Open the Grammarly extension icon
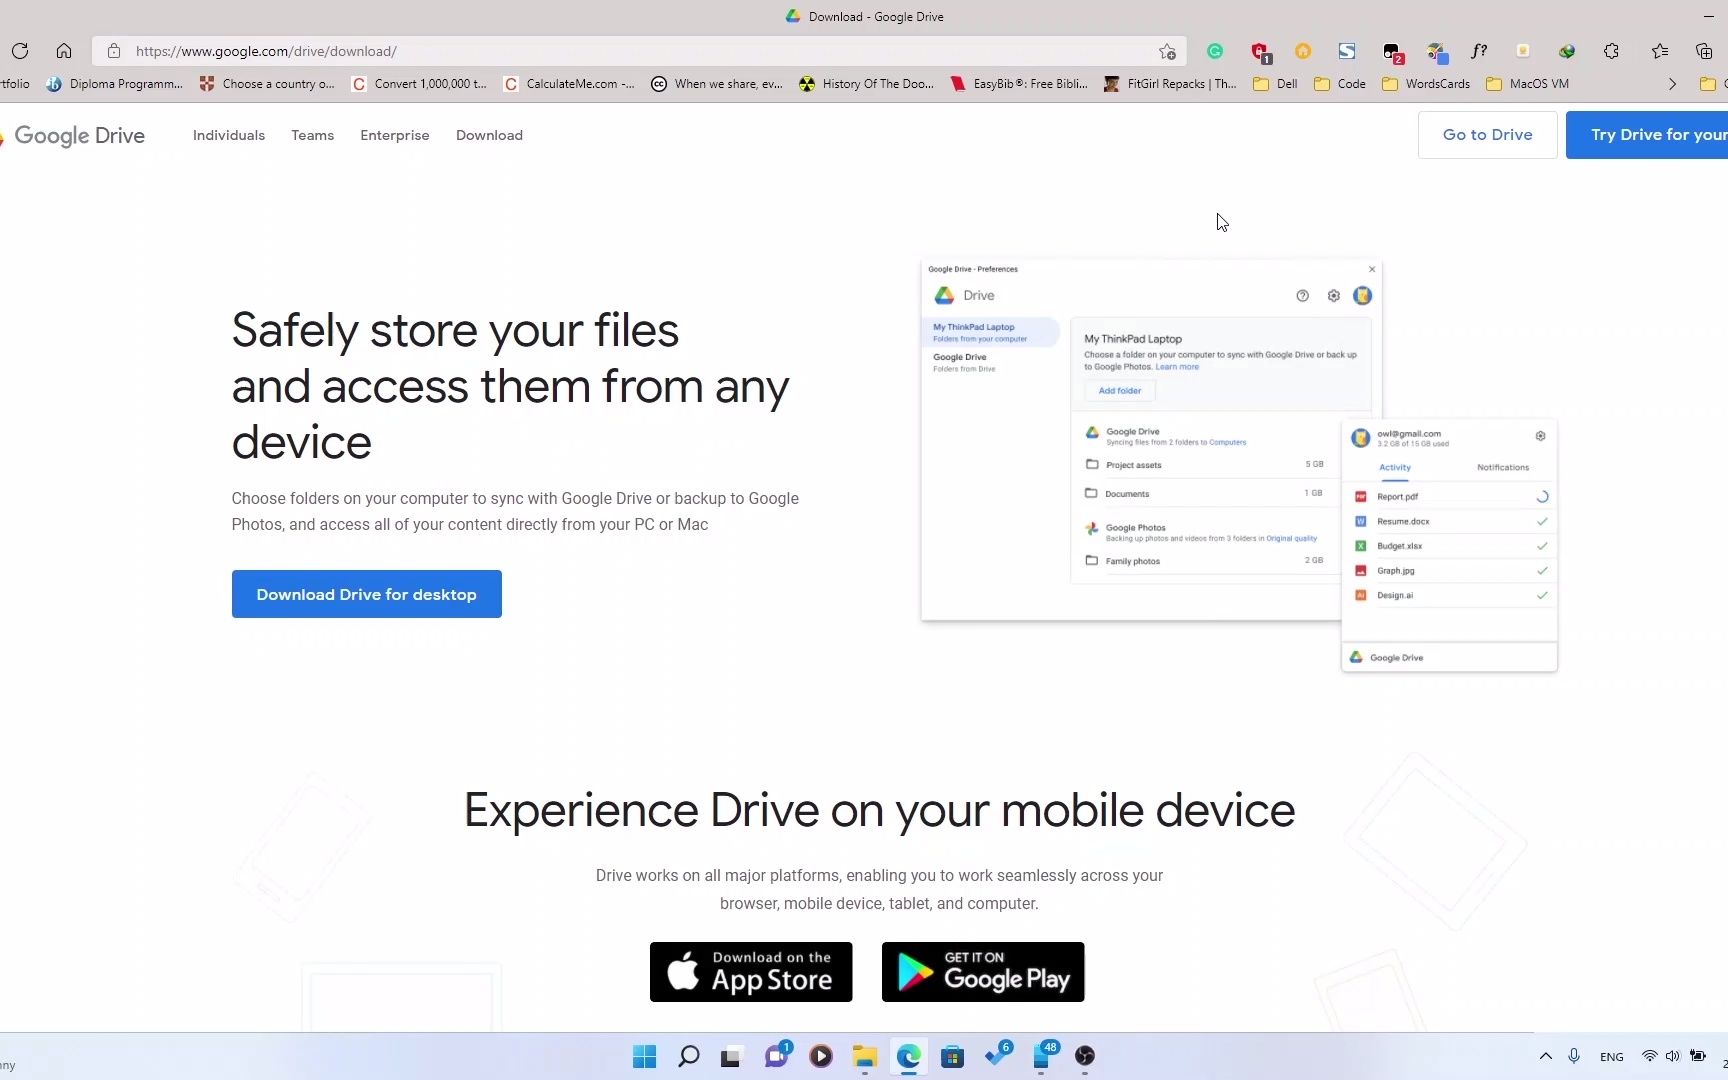This screenshot has width=1728, height=1080. click(x=1215, y=51)
